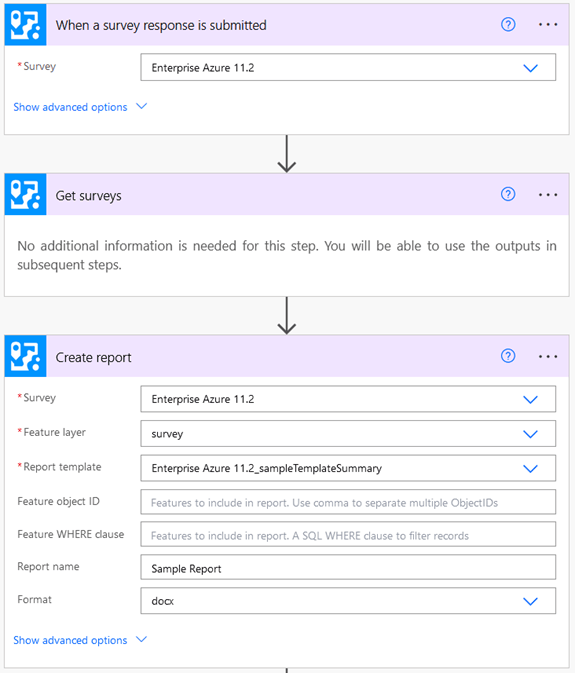Image resolution: width=575 pixels, height=673 pixels.
Task: Open help for 'When a survey response is submitted'
Action: [x=508, y=24]
